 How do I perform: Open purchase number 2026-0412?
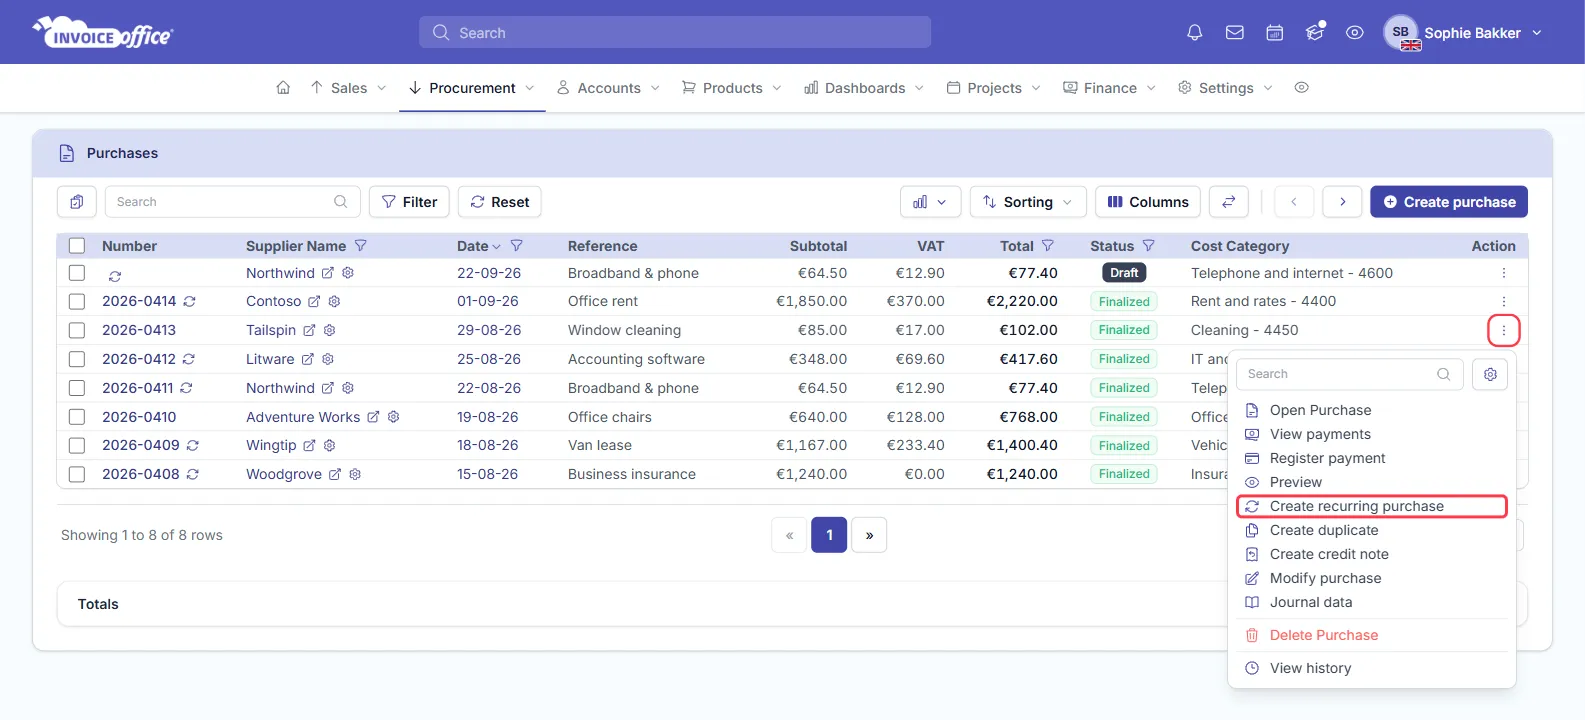pos(139,359)
